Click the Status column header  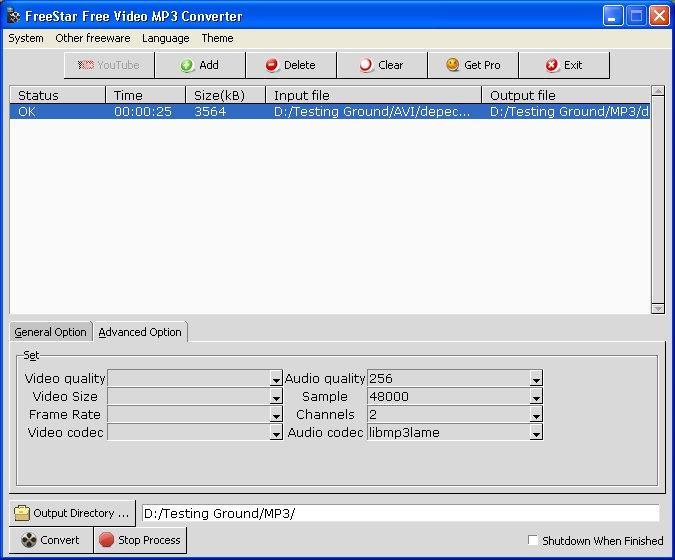coord(57,95)
